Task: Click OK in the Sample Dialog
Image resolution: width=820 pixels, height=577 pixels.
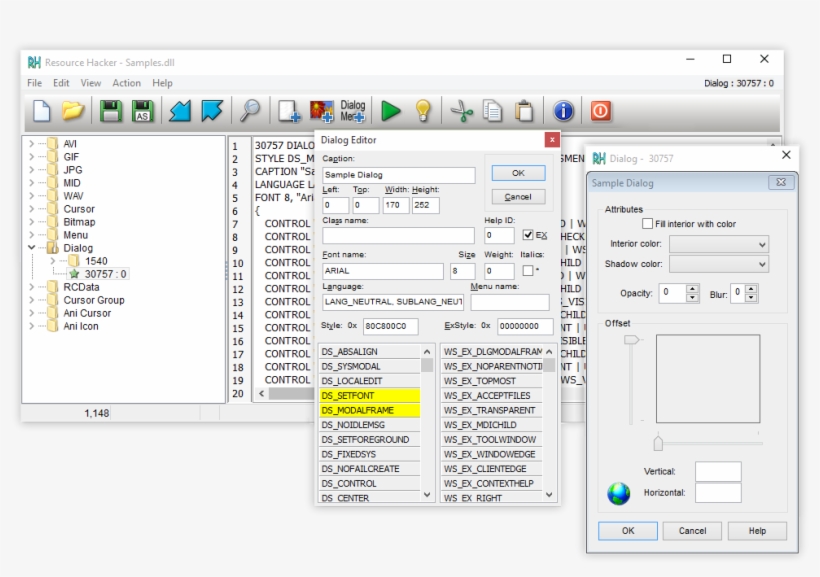Action: [x=628, y=530]
